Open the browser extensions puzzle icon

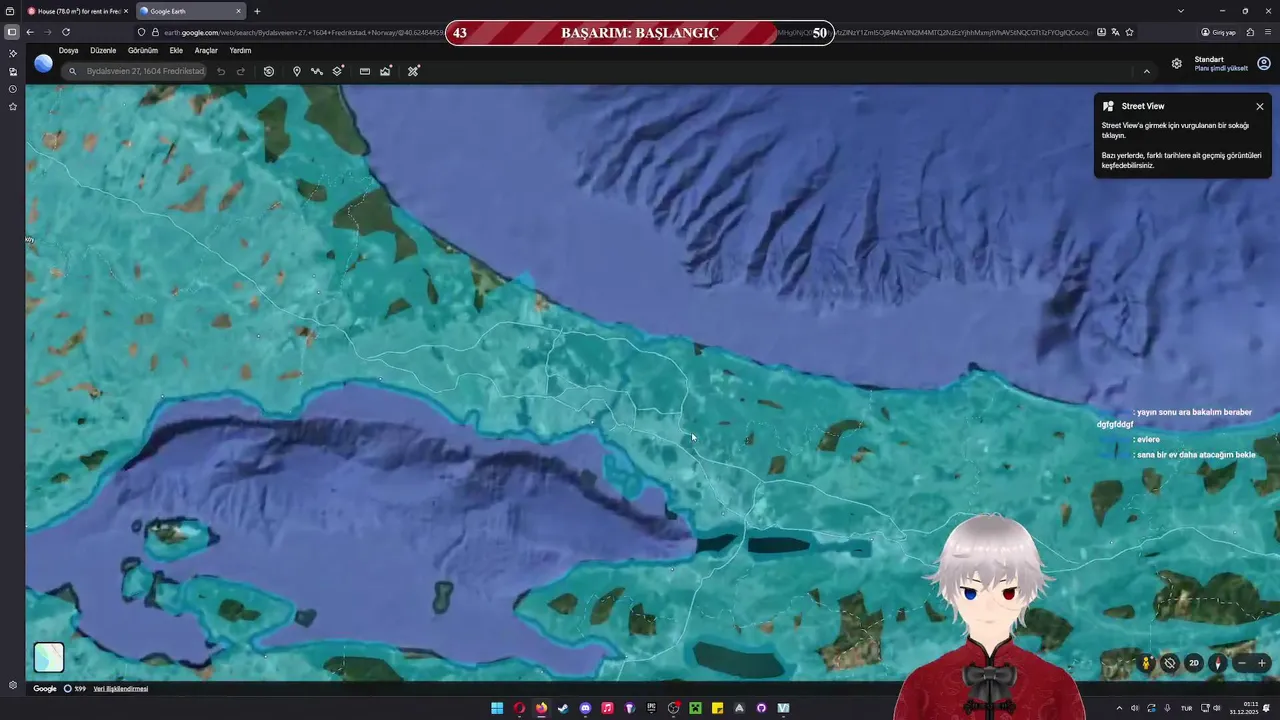[x=1250, y=32]
